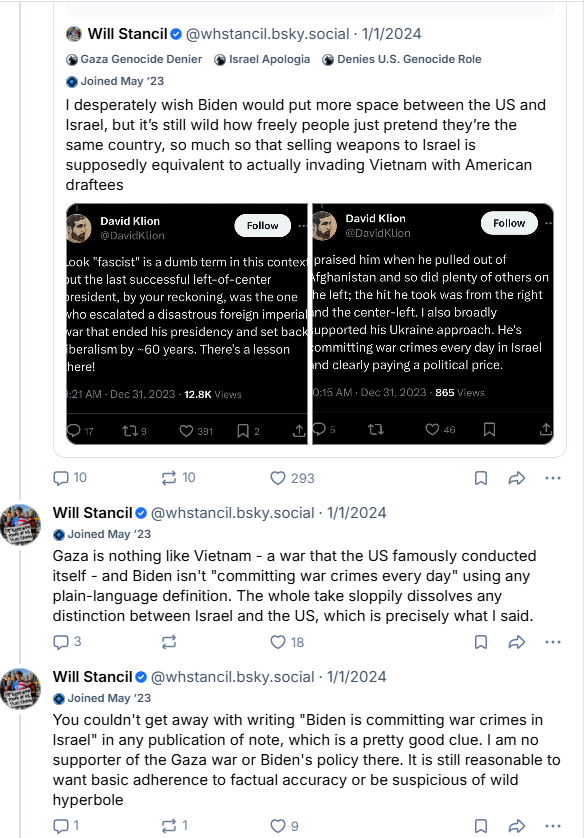This screenshot has width=585, height=838.
Task: Like the 'Gaza is nothing like Vietnam' post
Action: pos(287,642)
